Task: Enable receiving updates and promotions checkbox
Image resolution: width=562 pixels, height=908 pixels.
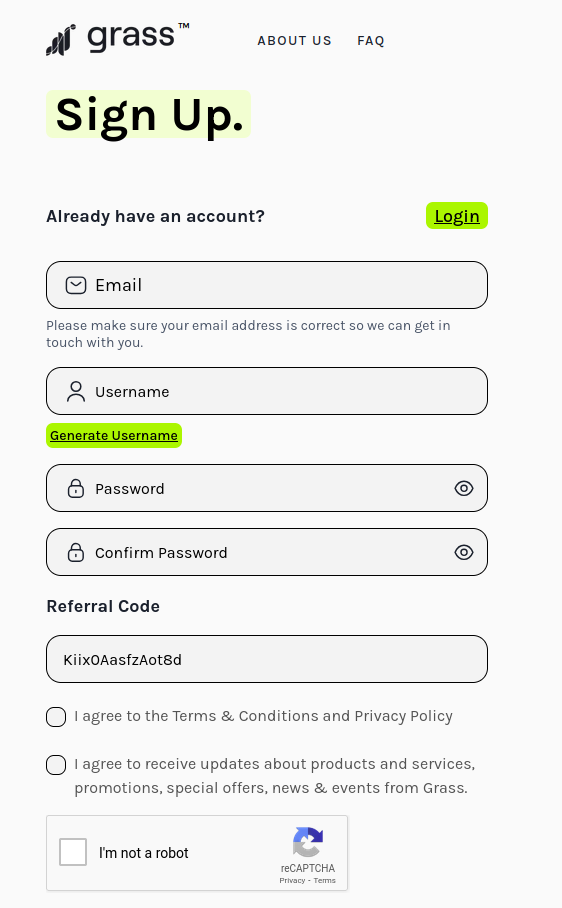Action: [x=56, y=764]
